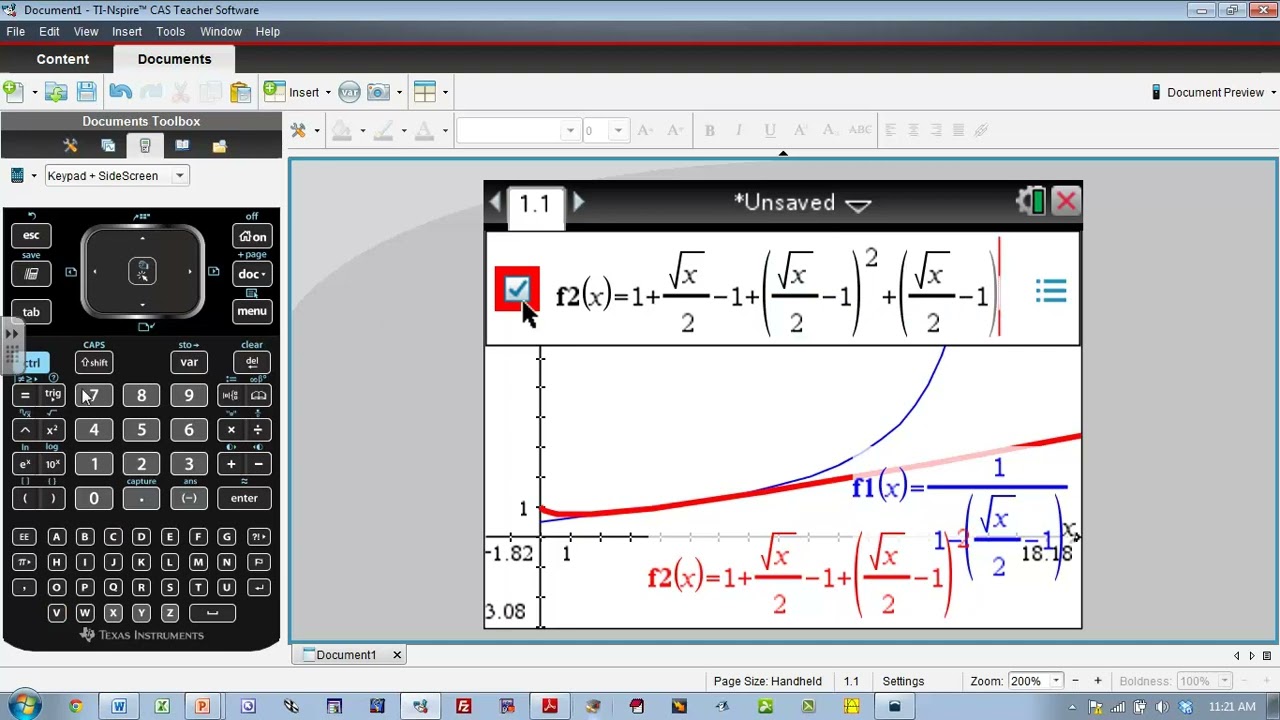1280x720 pixels.
Task: Click the del key on the keypad
Action: click(x=252, y=362)
